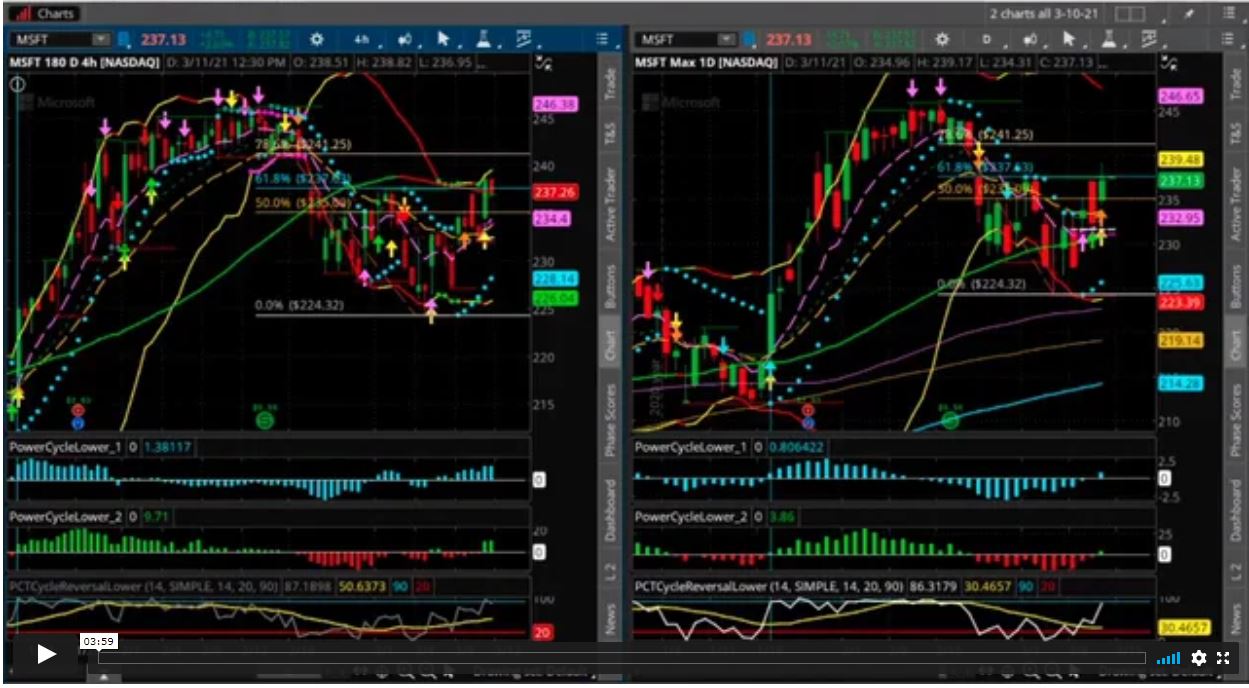This screenshot has height=688, width=1249.
Task: Open right chart settings gear
Action: pos(941,39)
